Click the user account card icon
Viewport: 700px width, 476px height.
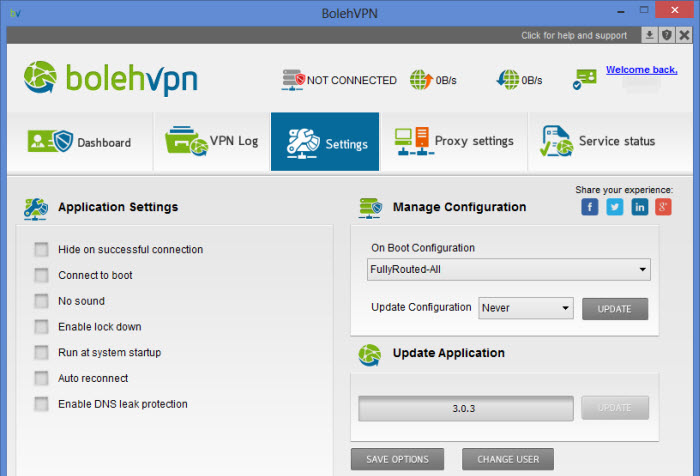click(x=584, y=79)
